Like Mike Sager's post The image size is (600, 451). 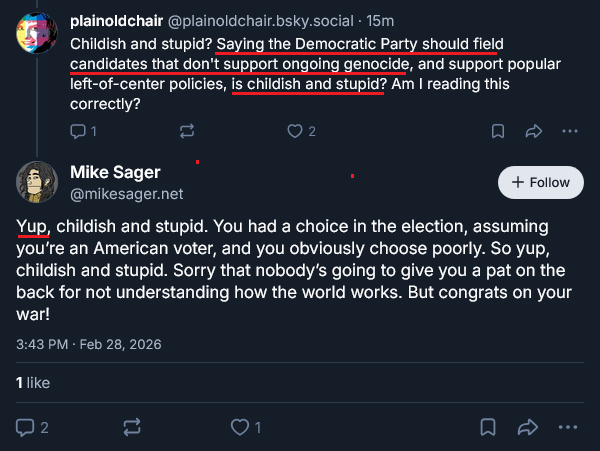click(240, 427)
